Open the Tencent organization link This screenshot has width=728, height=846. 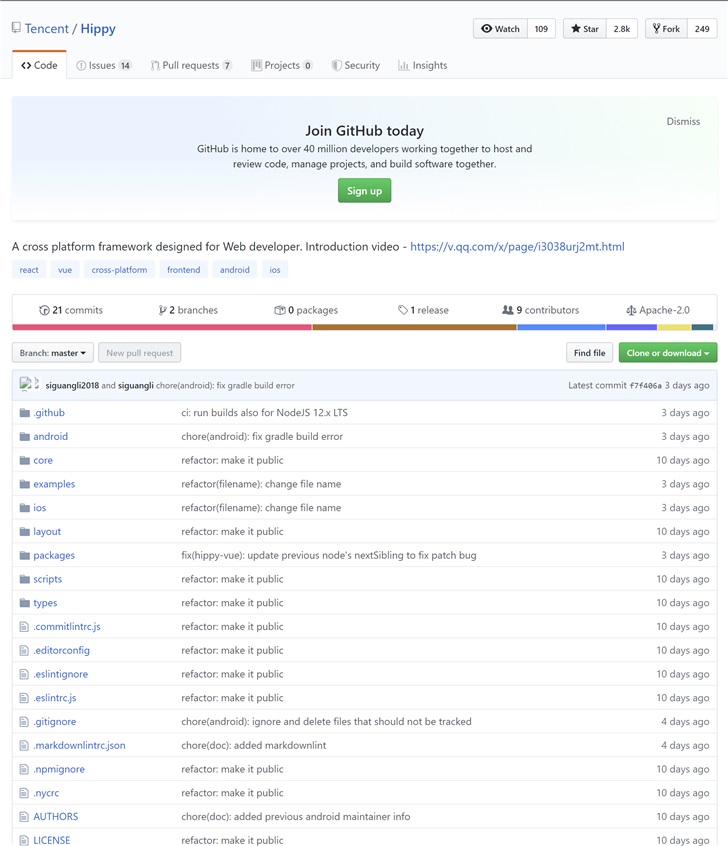pos(47,29)
